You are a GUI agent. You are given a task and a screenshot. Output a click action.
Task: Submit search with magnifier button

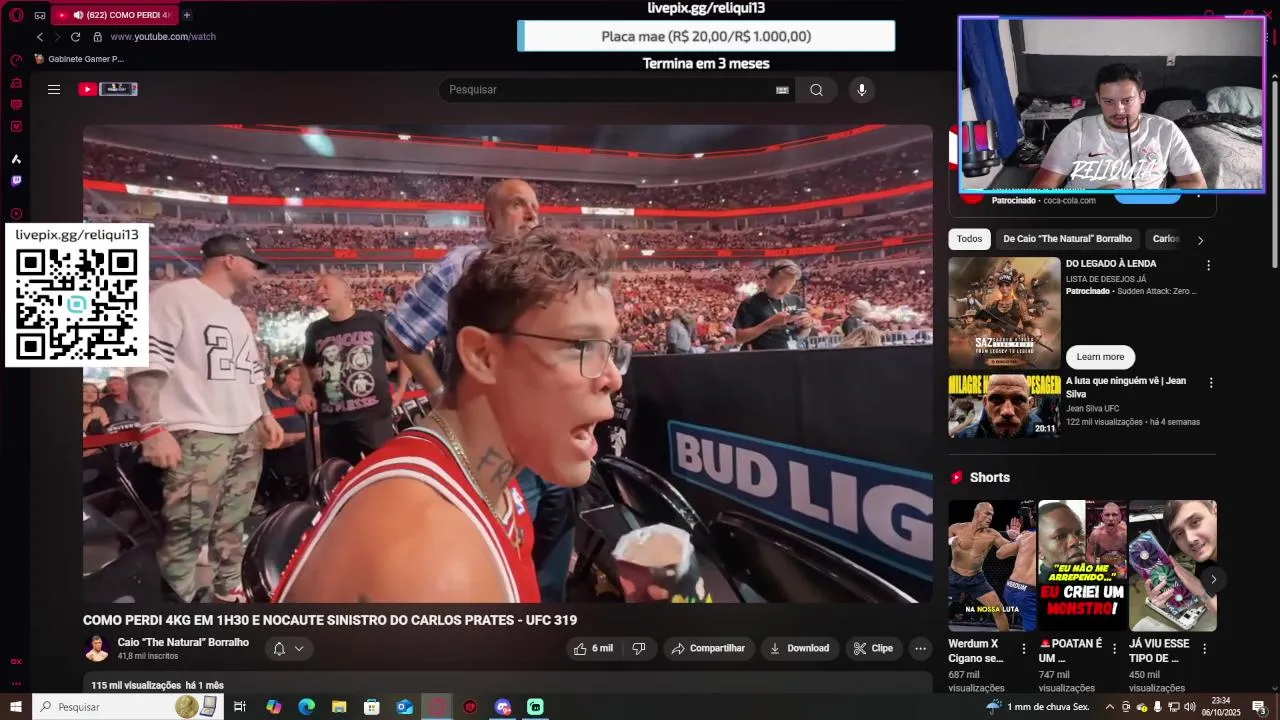click(x=816, y=90)
